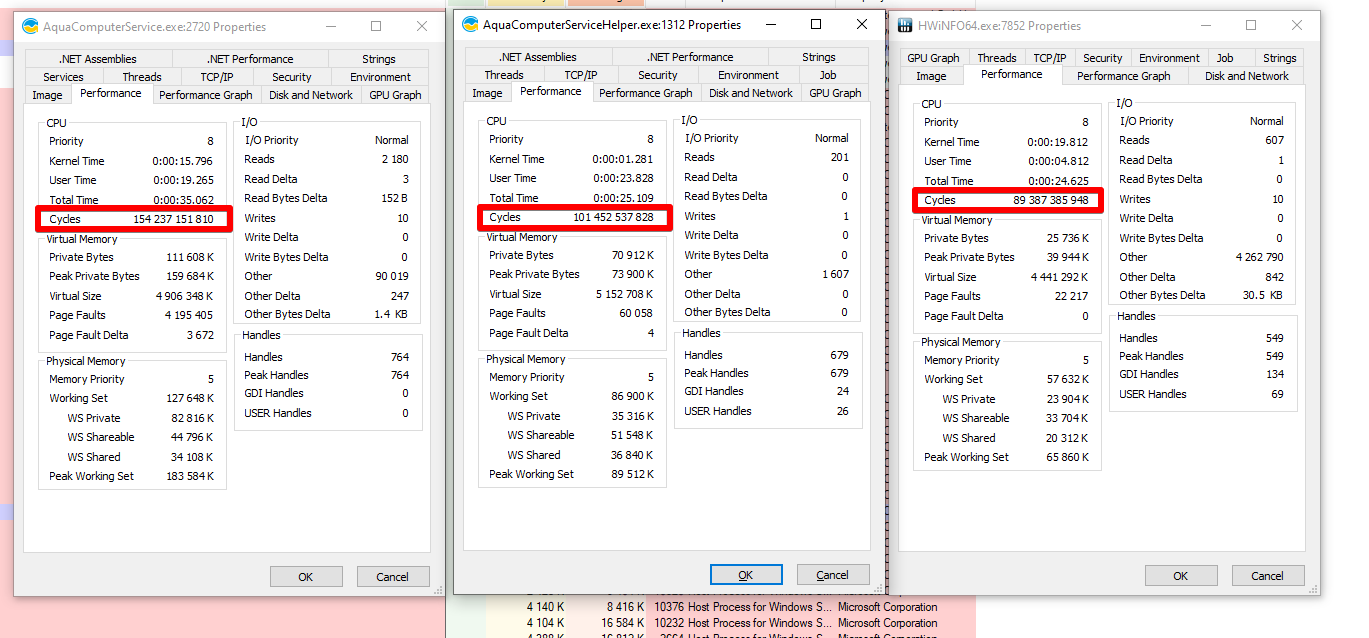This screenshot has width=1369, height=638.
Task: Open Performance Graph tab in HWiNFO64 window
Action: pos(1124,76)
